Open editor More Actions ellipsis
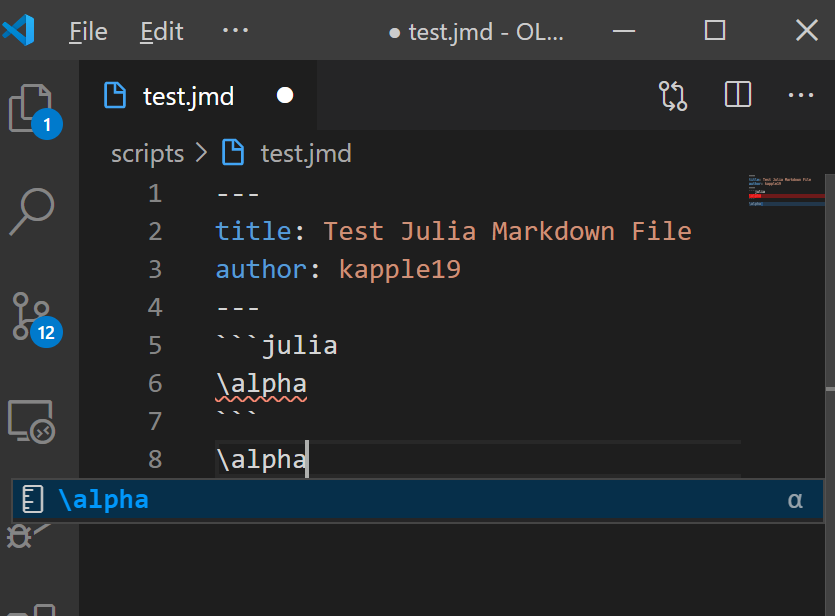835x616 pixels. (x=800, y=95)
